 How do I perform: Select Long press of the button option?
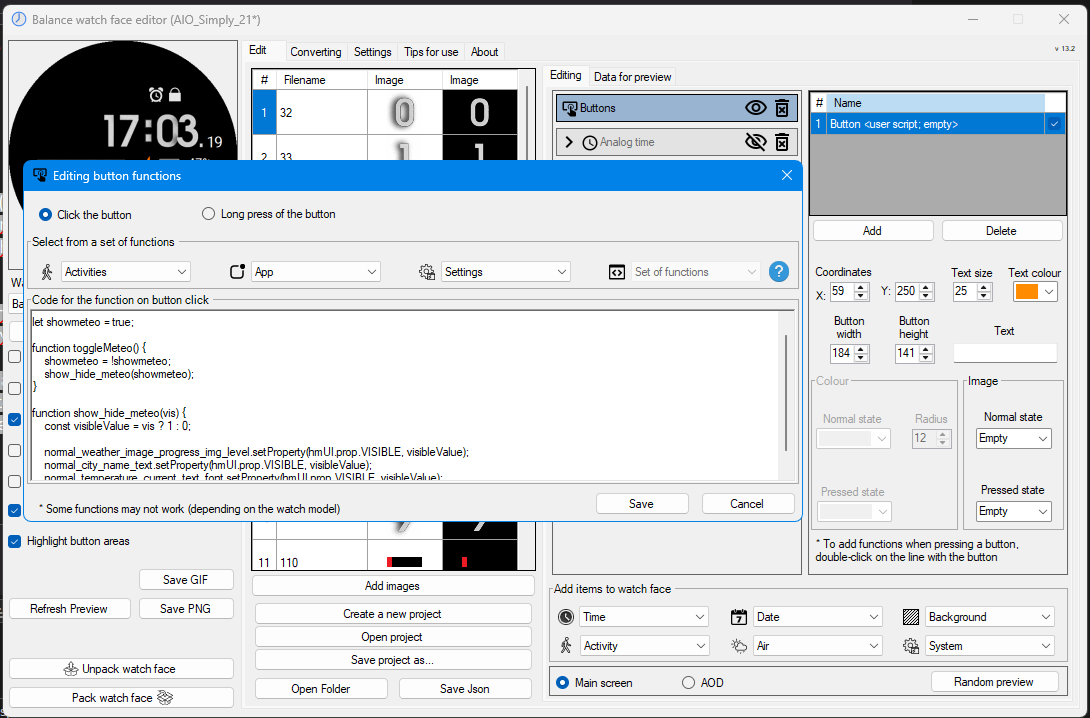(268, 214)
